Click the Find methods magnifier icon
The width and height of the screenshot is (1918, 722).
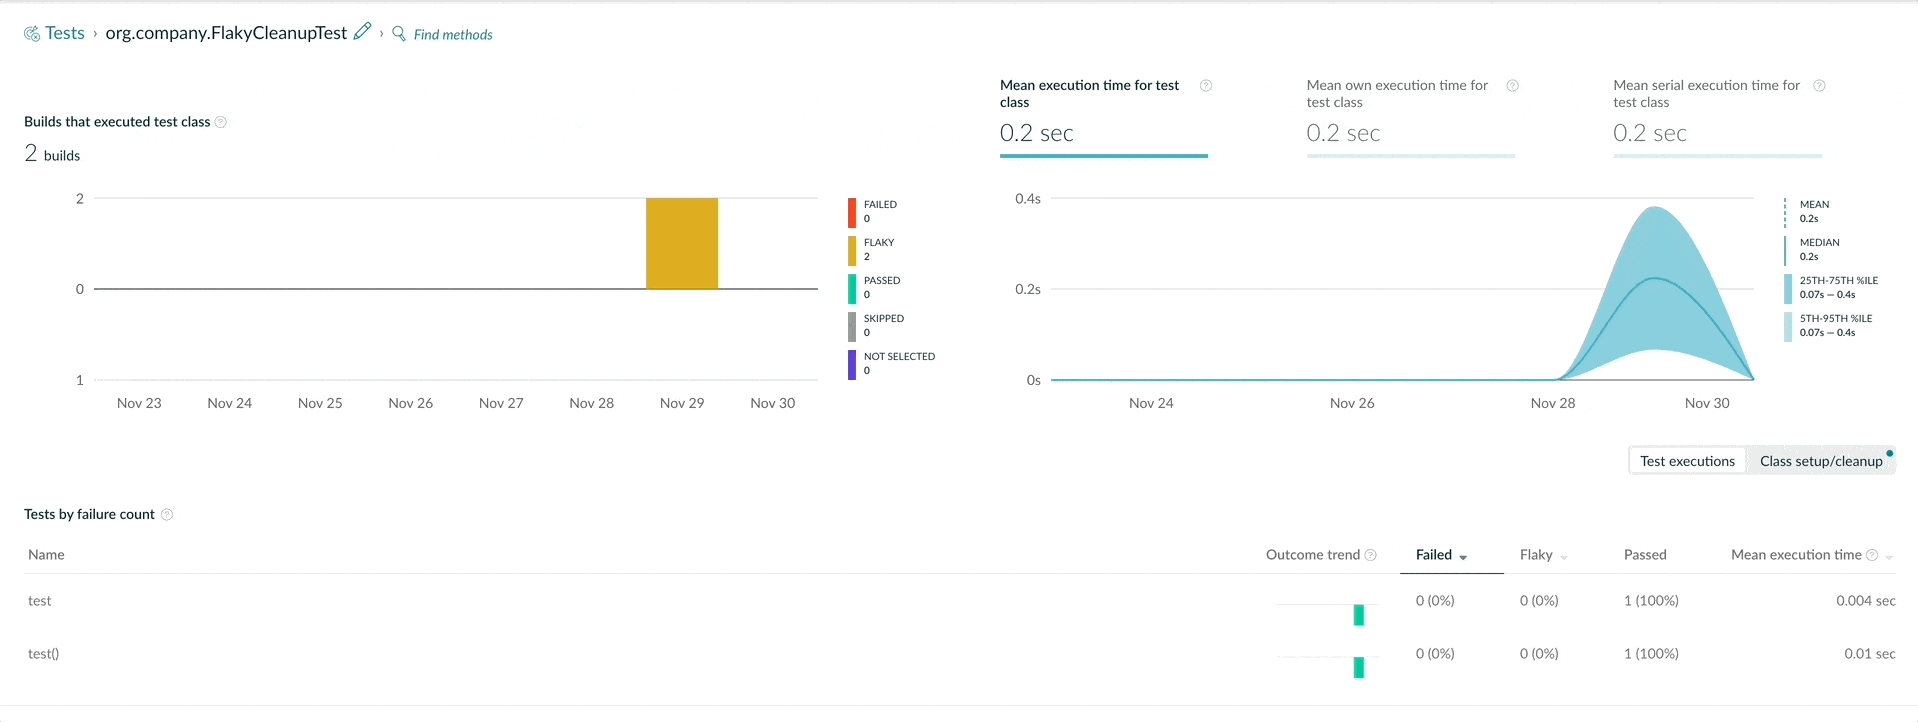(399, 33)
